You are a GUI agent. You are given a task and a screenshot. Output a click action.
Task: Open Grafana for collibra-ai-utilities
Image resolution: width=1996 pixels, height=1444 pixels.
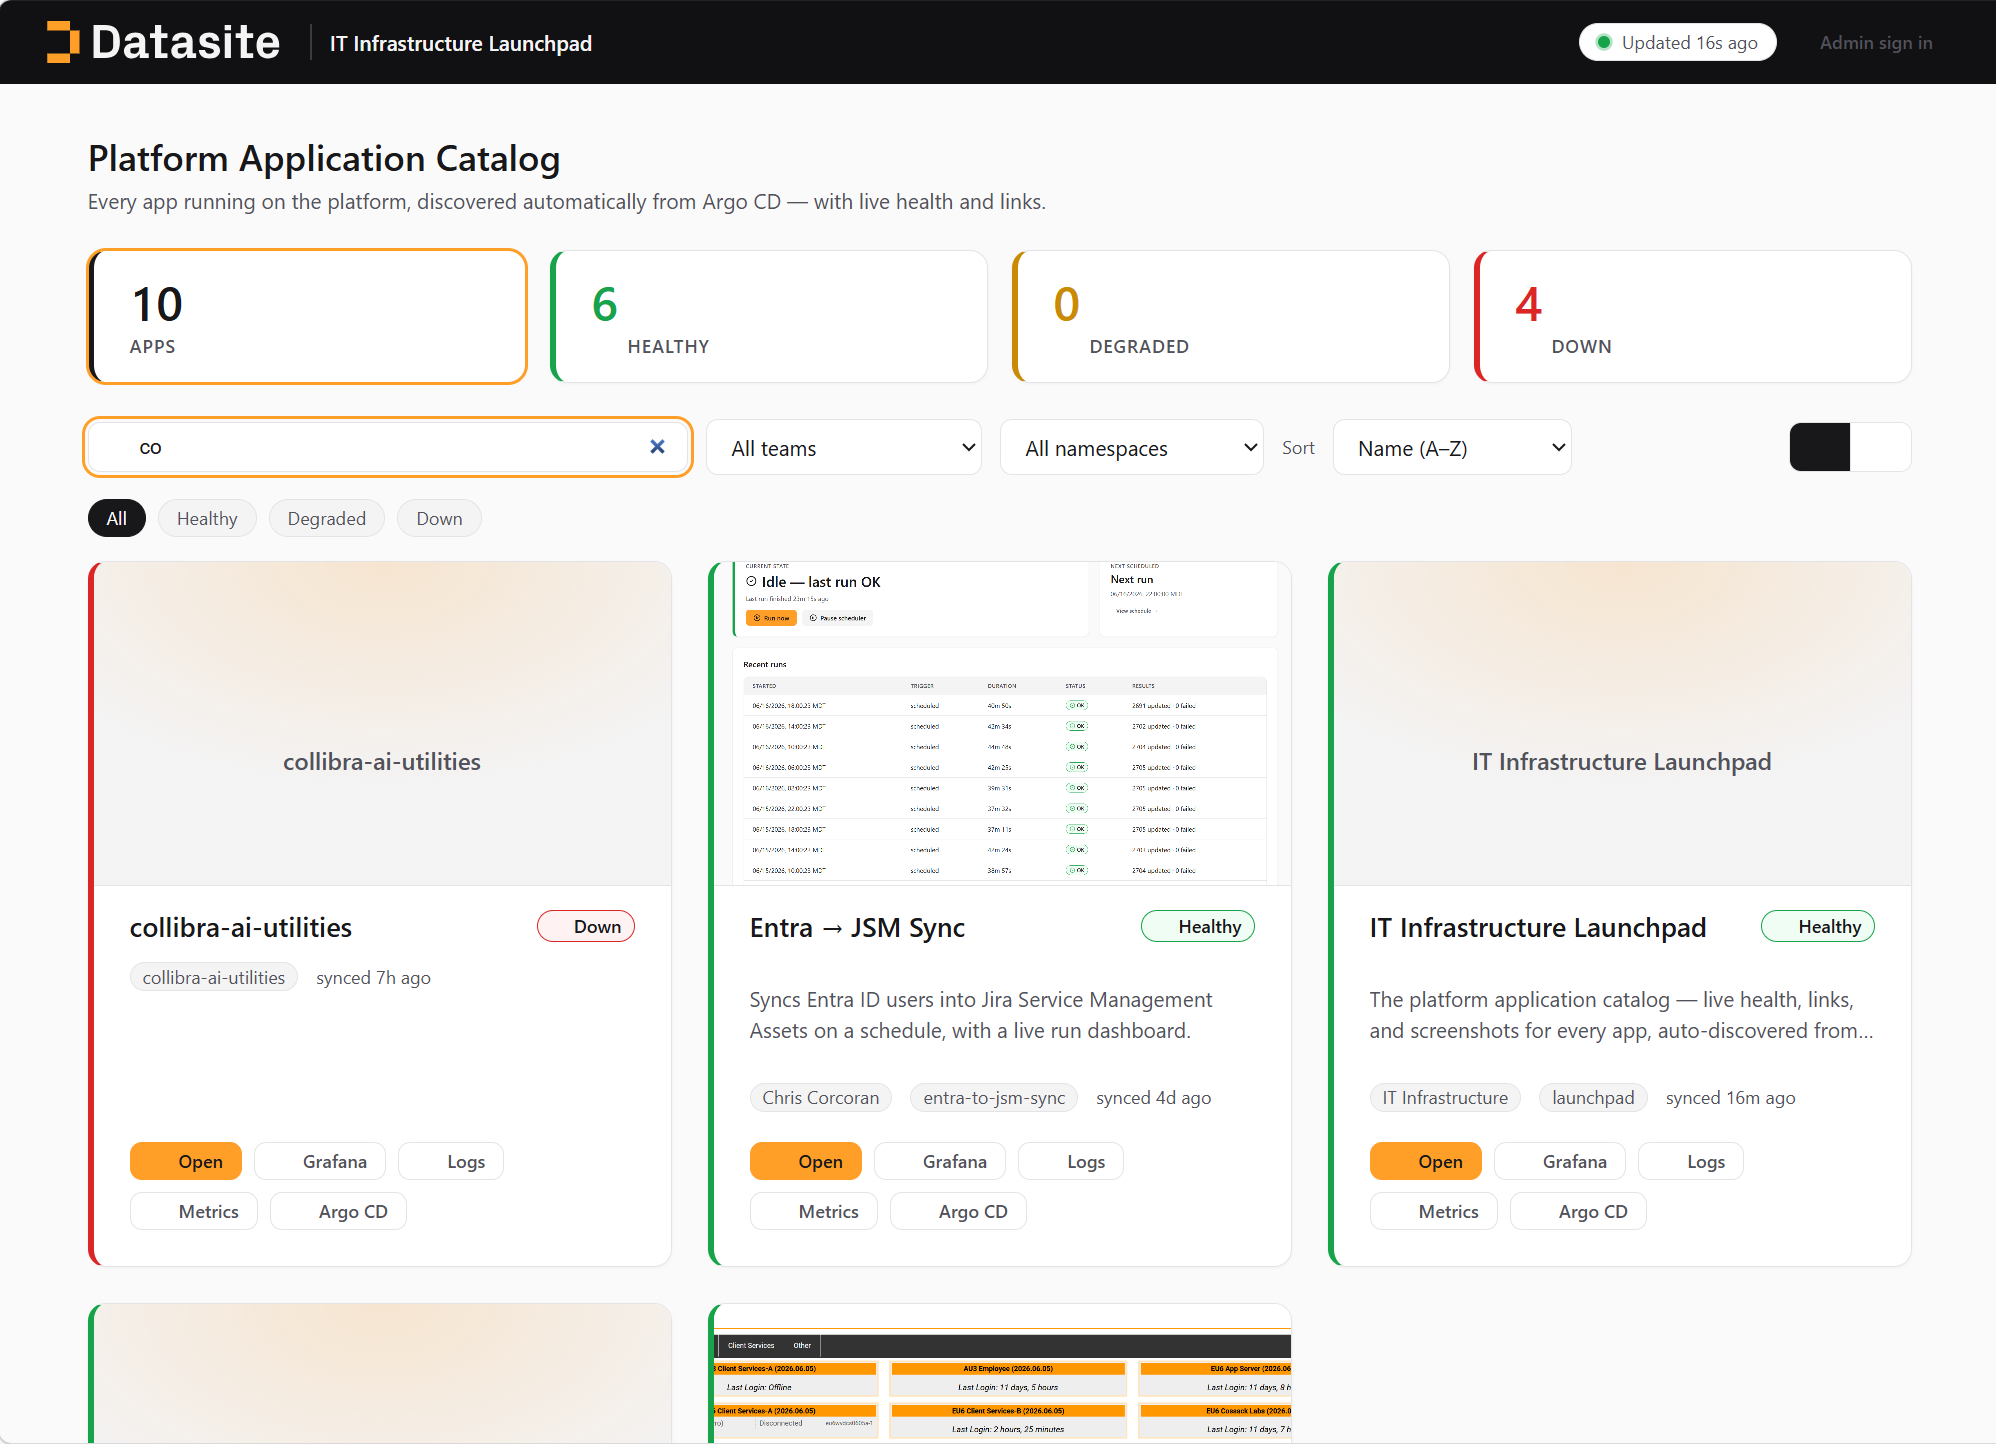click(x=320, y=1161)
